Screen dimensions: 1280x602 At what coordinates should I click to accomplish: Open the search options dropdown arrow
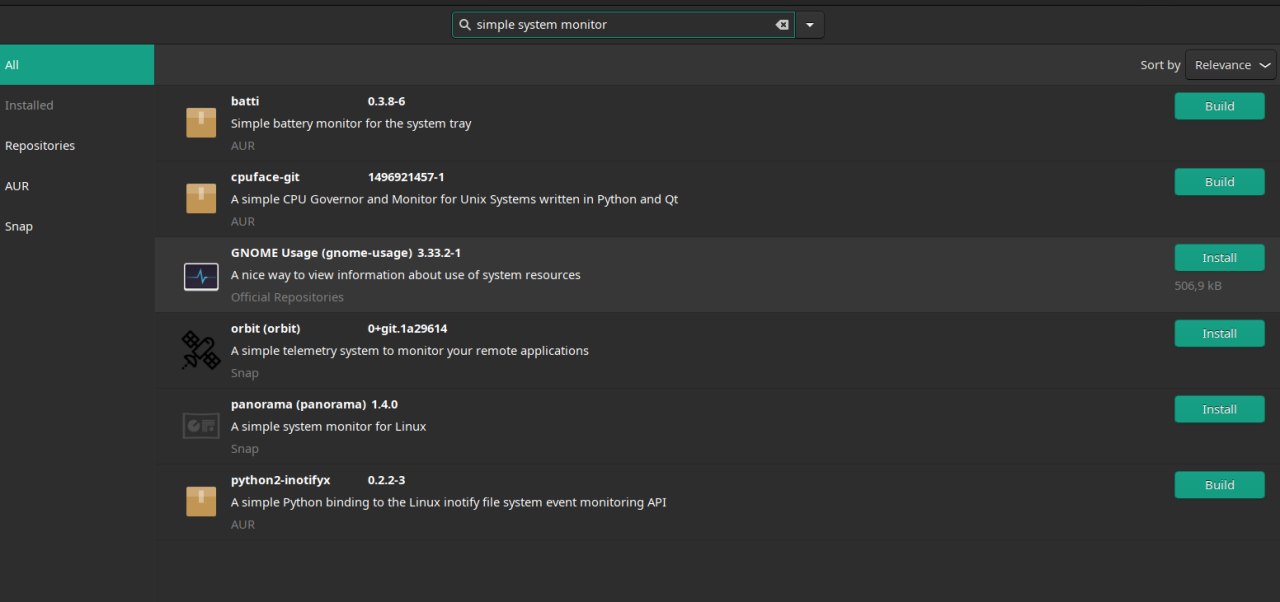click(x=810, y=25)
